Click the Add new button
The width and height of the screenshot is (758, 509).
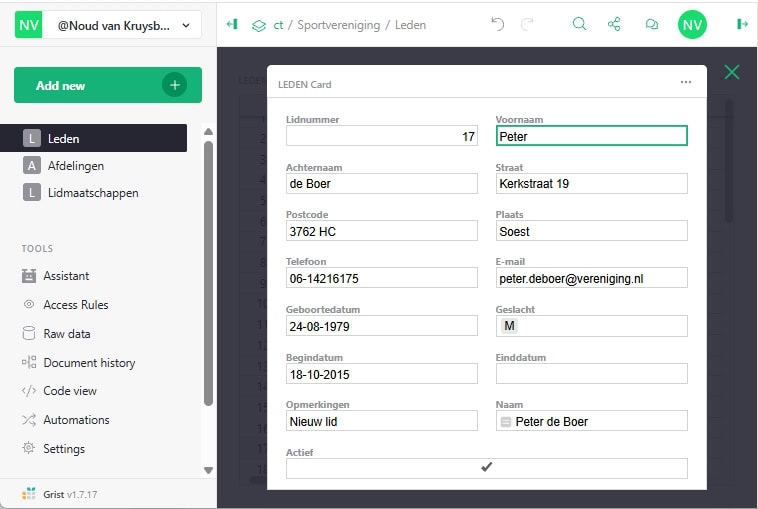click(108, 85)
